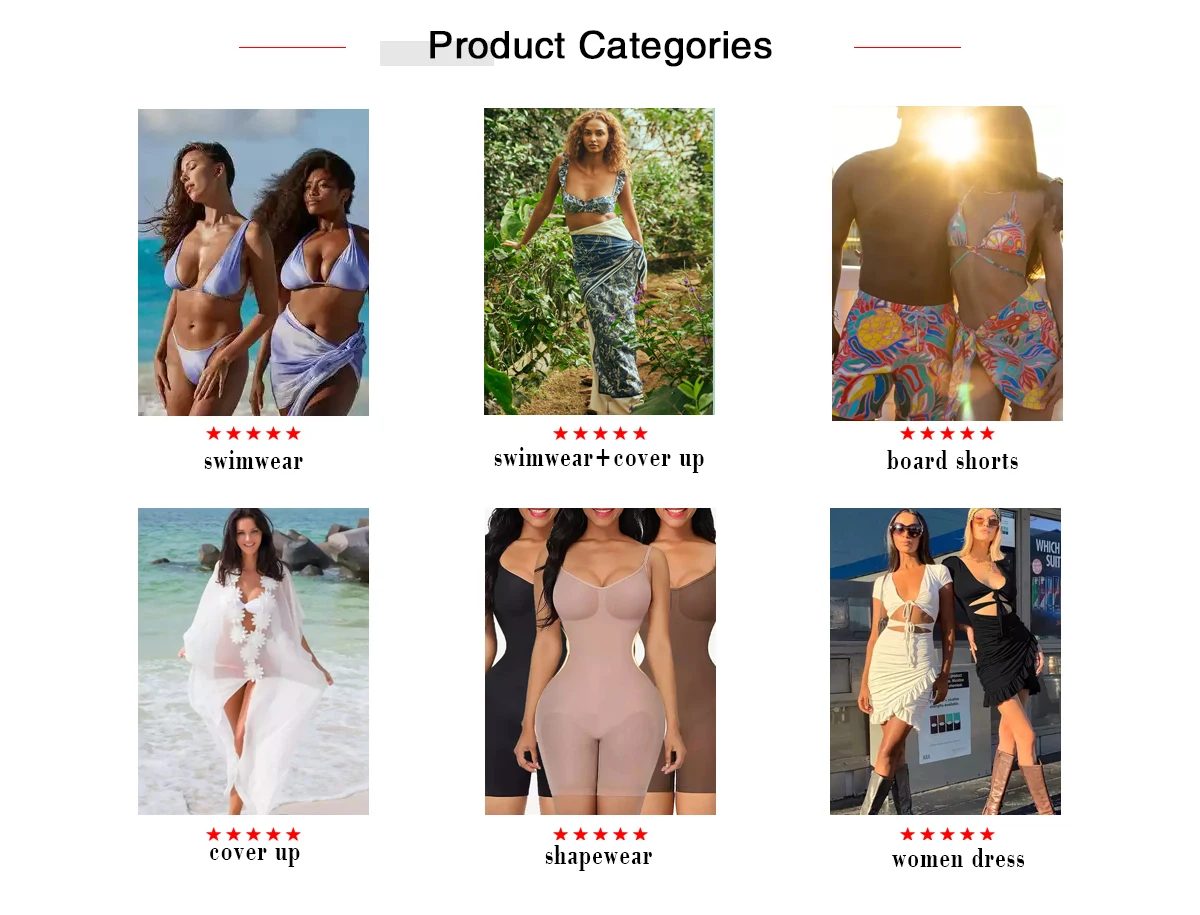Click the swimwear+cover up label
The image size is (1200, 915).
pyautogui.click(x=599, y=459)
